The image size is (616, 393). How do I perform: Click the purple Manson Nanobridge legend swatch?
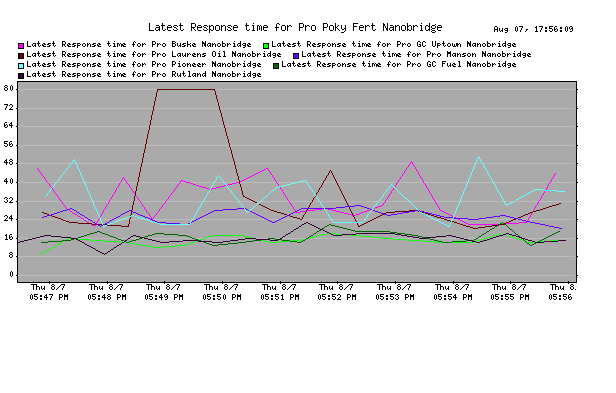coord(296,56)
